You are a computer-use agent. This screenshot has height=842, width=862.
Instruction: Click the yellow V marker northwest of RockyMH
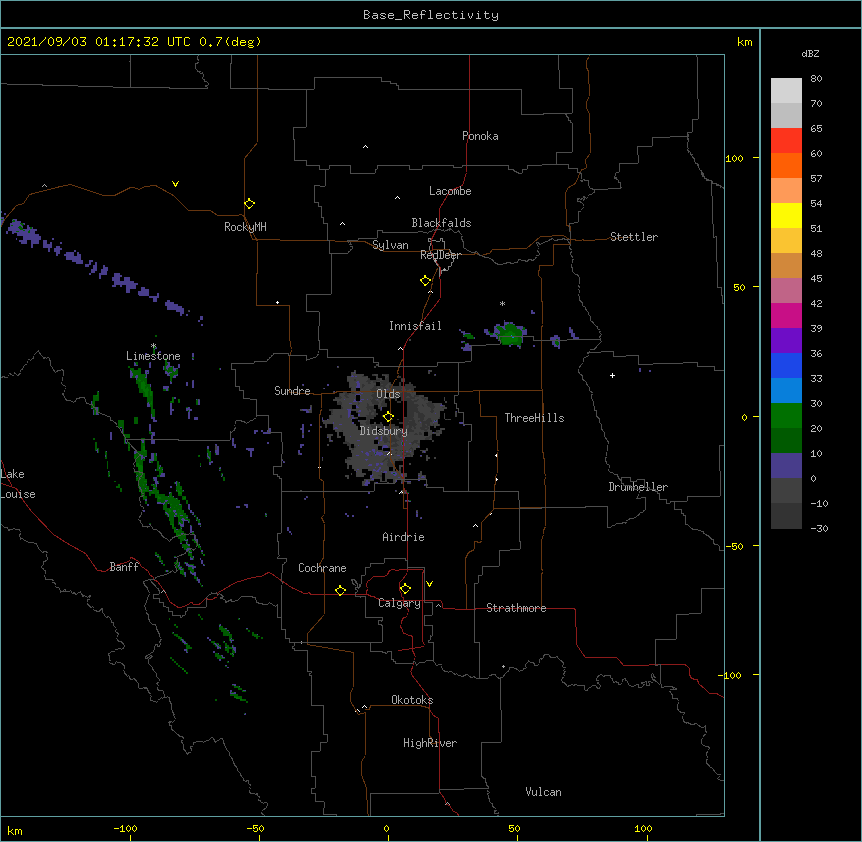click(175, 184)
